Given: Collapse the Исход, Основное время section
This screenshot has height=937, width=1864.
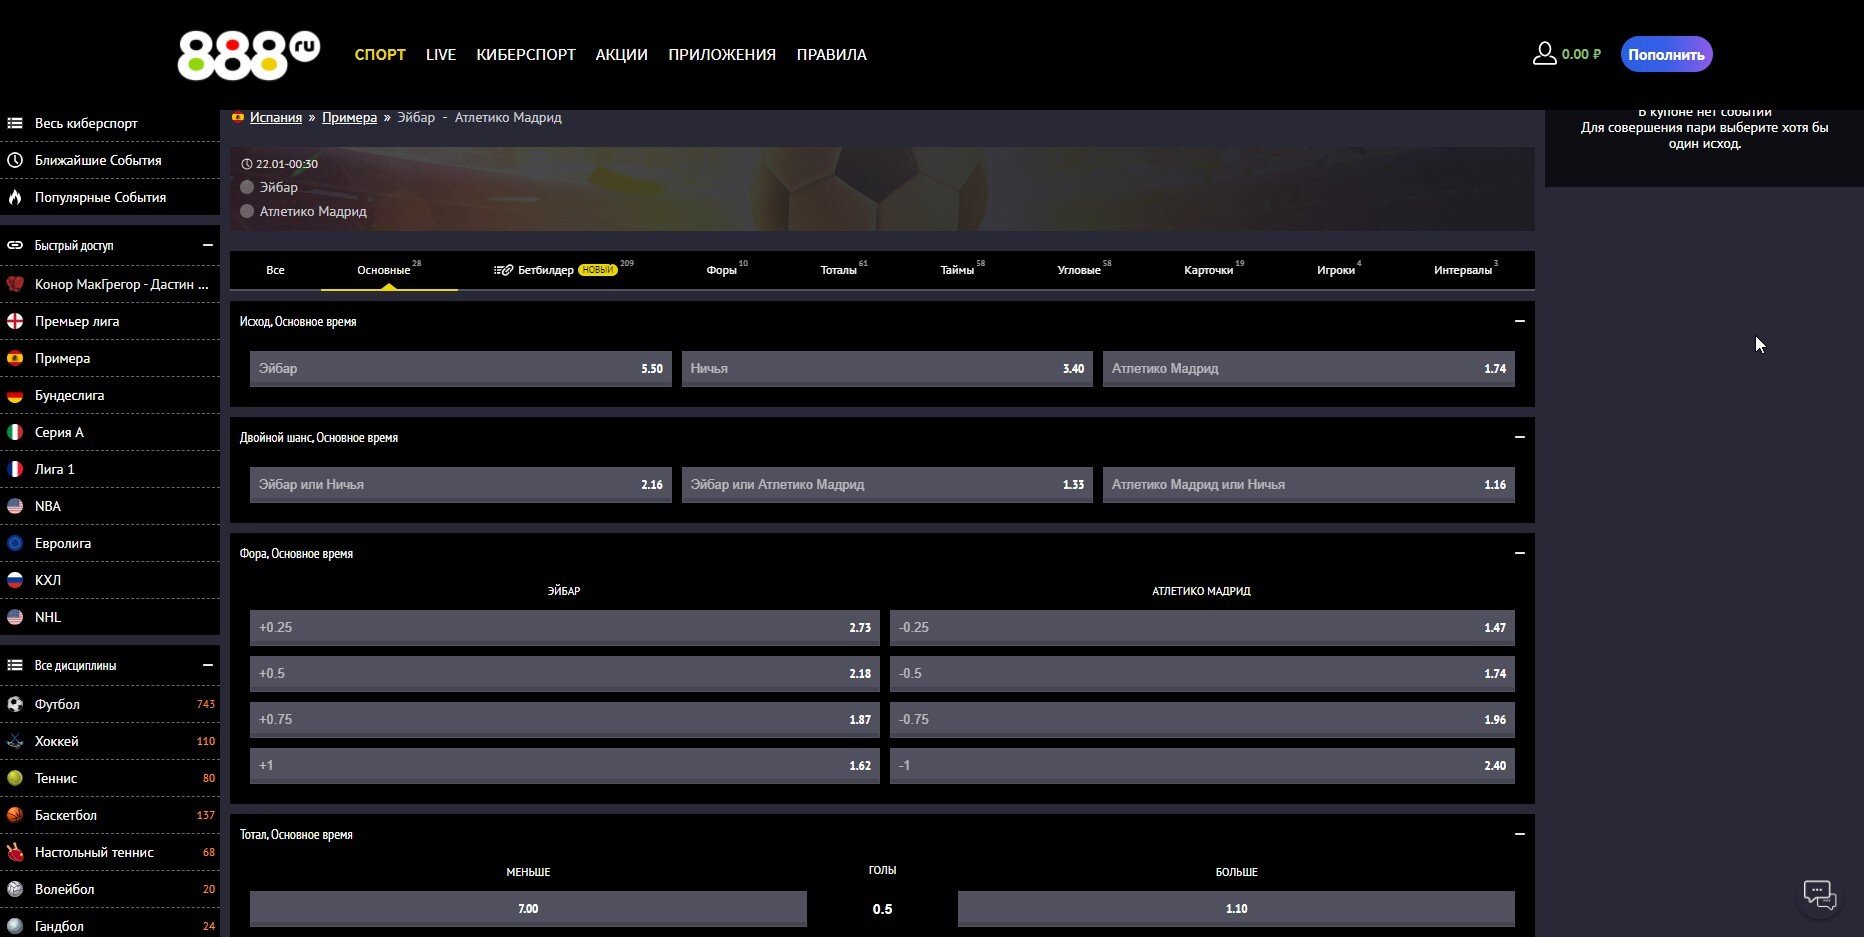Looking at the screenshot, I should [1519, 321].
